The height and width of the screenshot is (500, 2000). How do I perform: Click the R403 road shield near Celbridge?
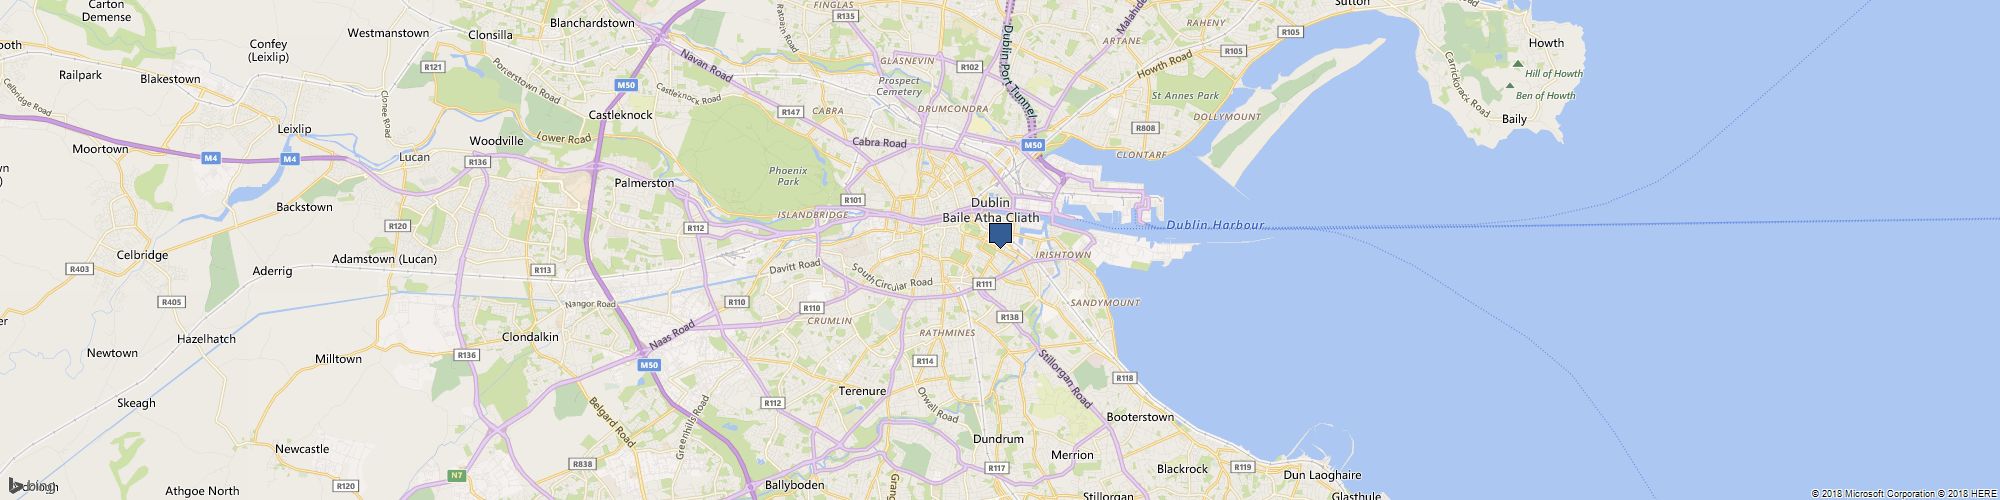(79, 269)
